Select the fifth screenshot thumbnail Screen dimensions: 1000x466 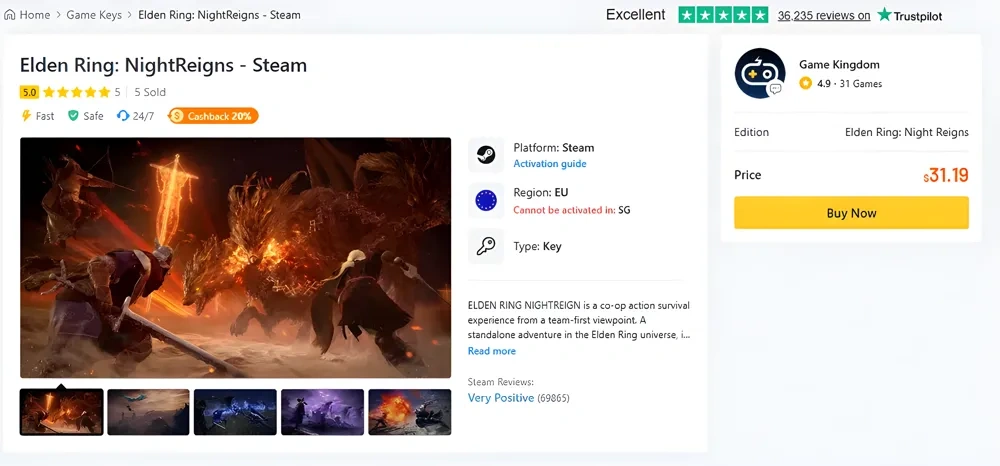click(409, 412)
